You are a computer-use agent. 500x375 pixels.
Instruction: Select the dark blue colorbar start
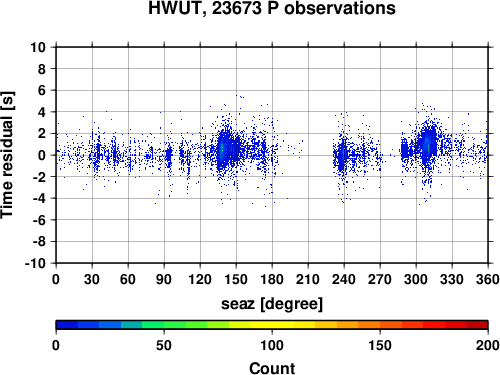67,325
